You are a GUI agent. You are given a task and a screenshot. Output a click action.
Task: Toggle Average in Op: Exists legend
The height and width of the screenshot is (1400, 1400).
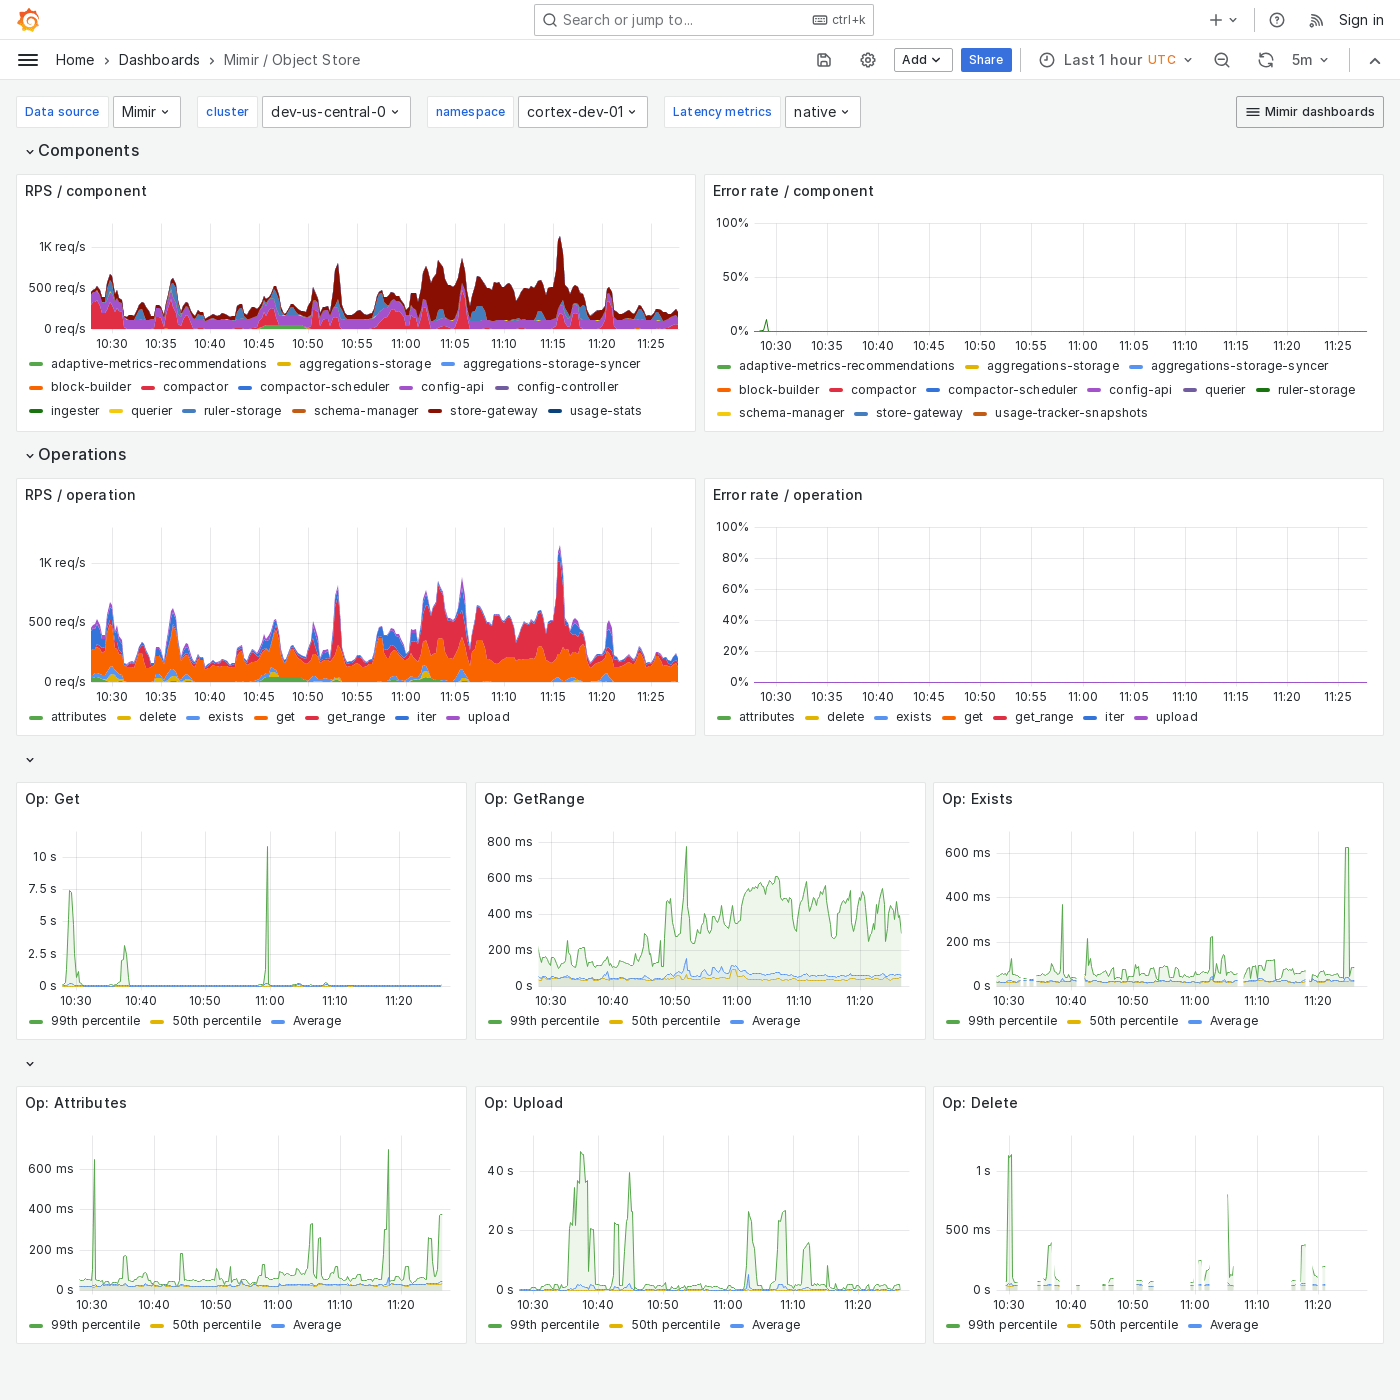[x=1234, y=1021]
